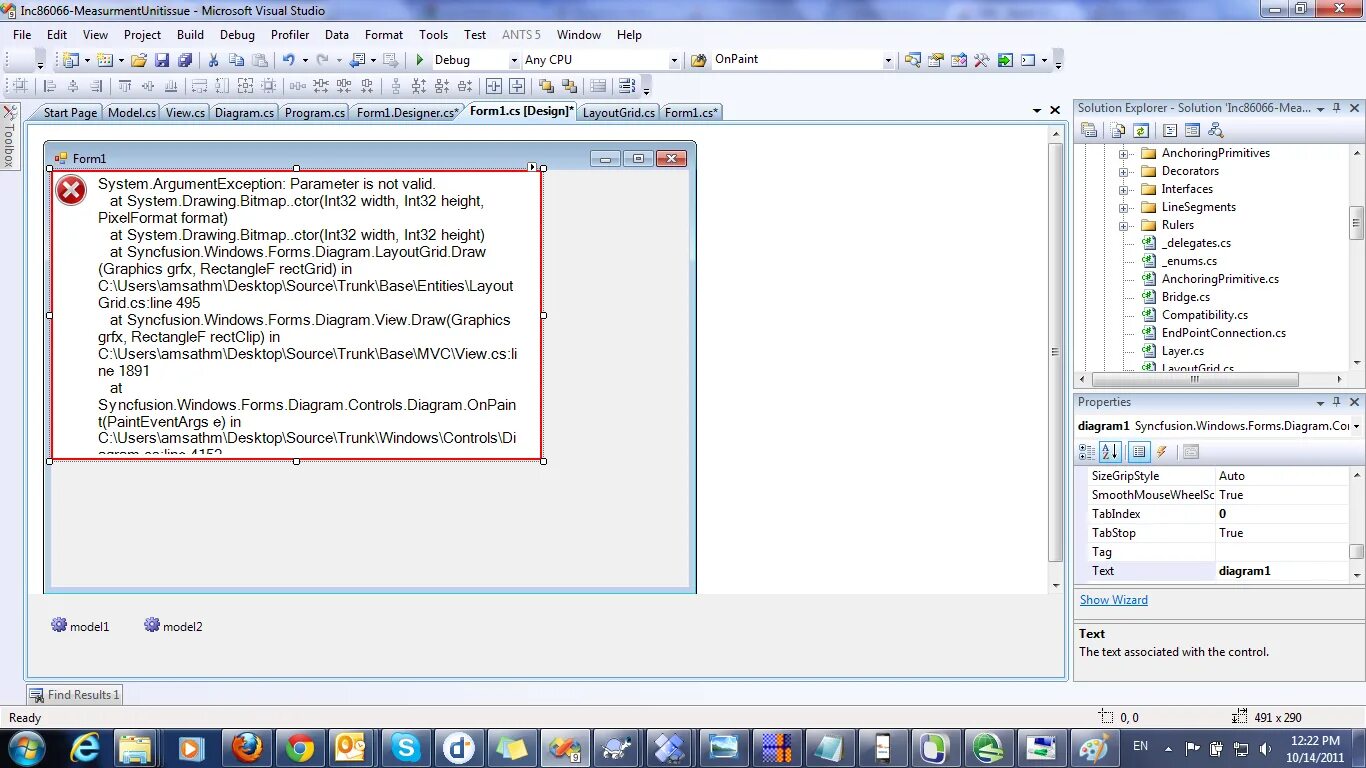Image resolution: width=1366 pixels, height=768 pixels.
Task: Switch to the Diagram.cs tab
Action: pos(244,112)
